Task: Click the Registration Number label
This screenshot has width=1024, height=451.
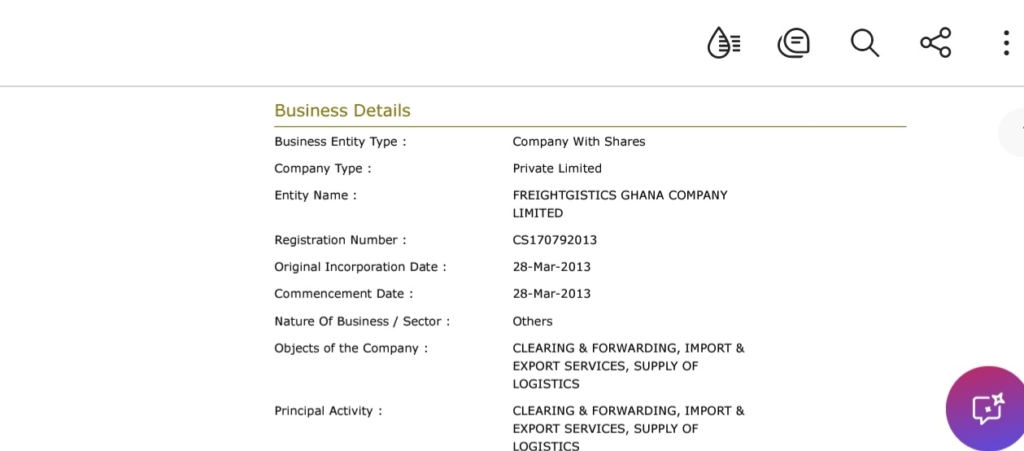Action: (x=340, y=240)
